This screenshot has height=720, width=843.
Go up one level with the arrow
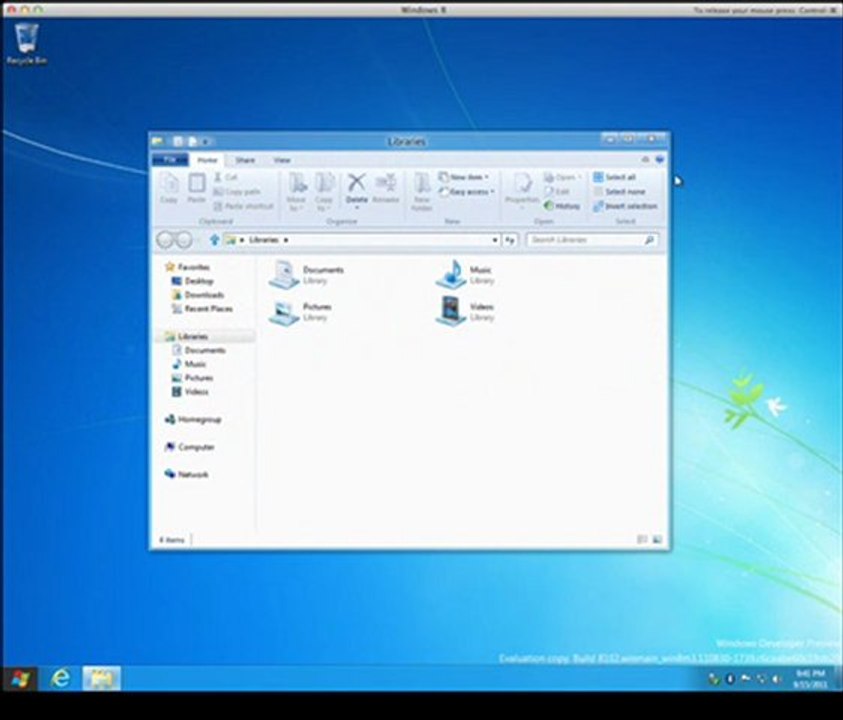(x=214, y=240)
